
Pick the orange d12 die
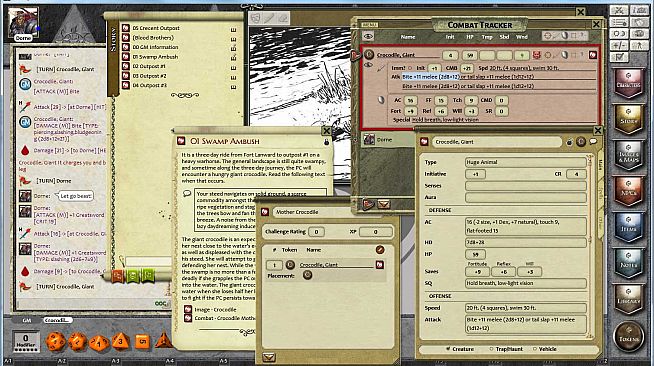point(78,342)
